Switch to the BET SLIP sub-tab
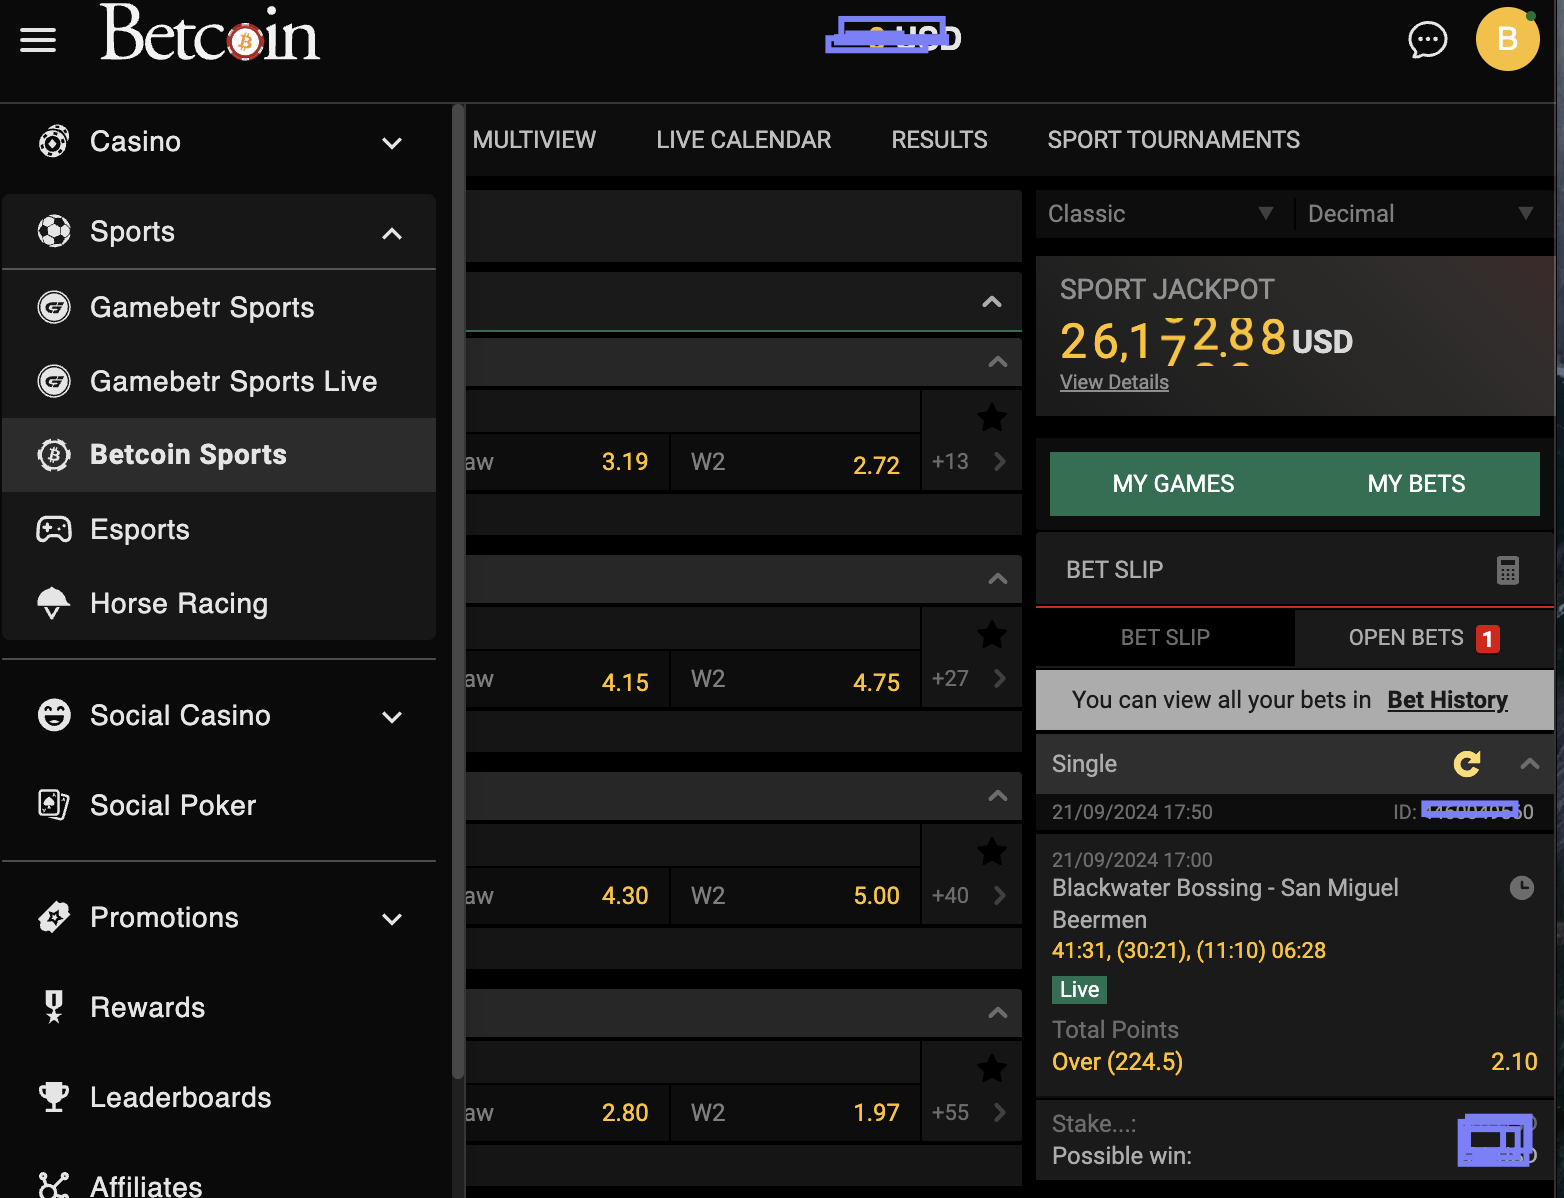The image size is (1564, 1198). point(1165,638)
